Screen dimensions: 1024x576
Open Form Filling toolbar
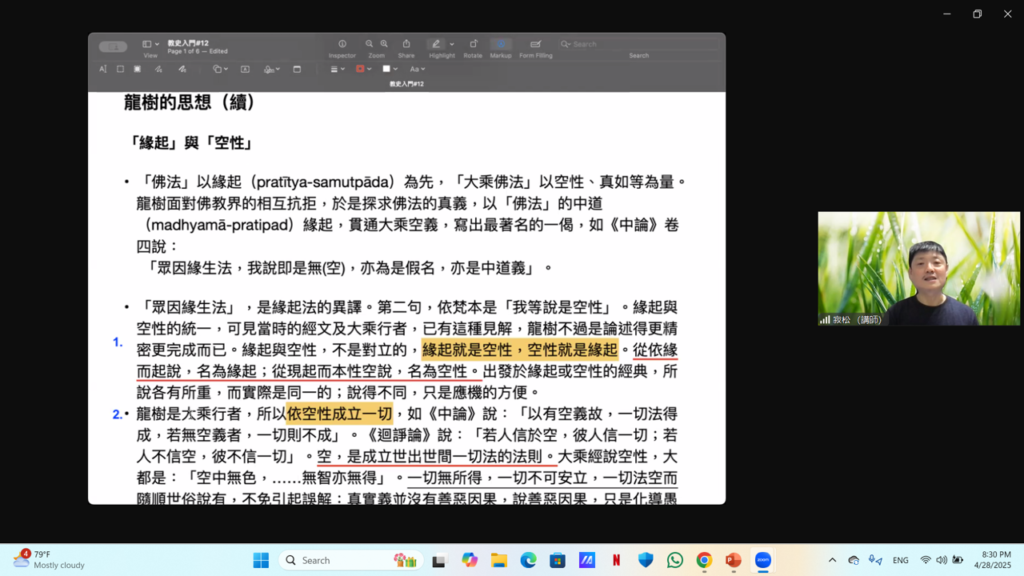(x=536, y=45)
